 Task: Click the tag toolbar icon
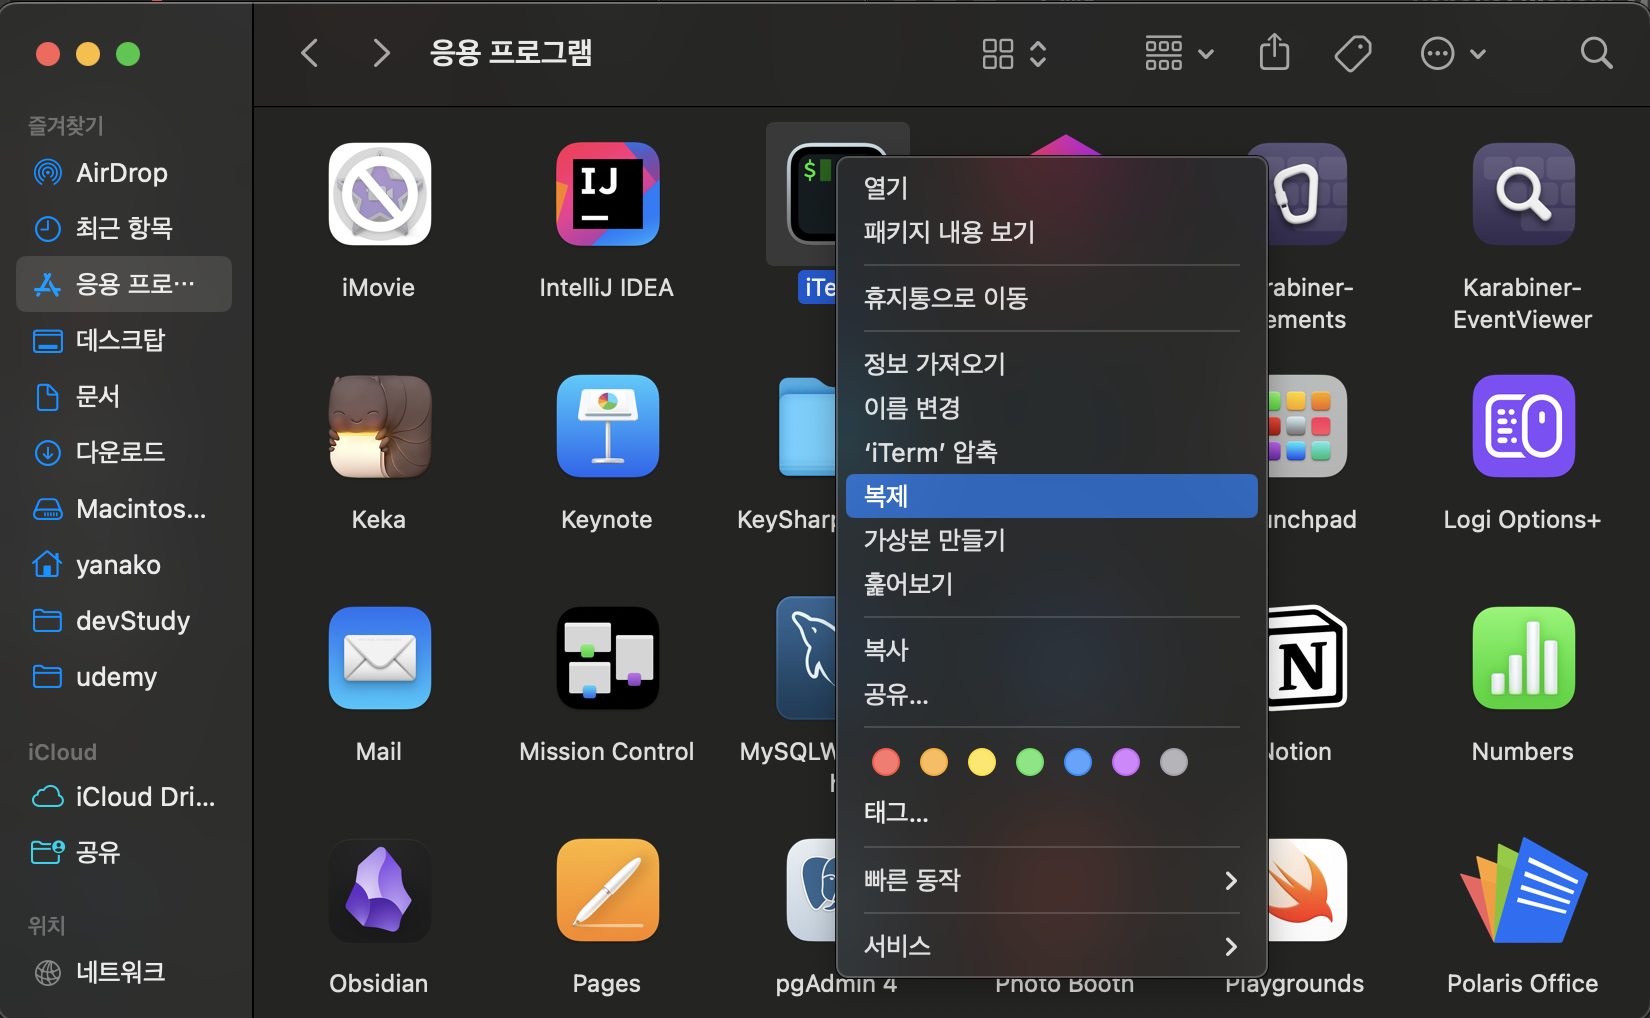(x=1353, y=53)
